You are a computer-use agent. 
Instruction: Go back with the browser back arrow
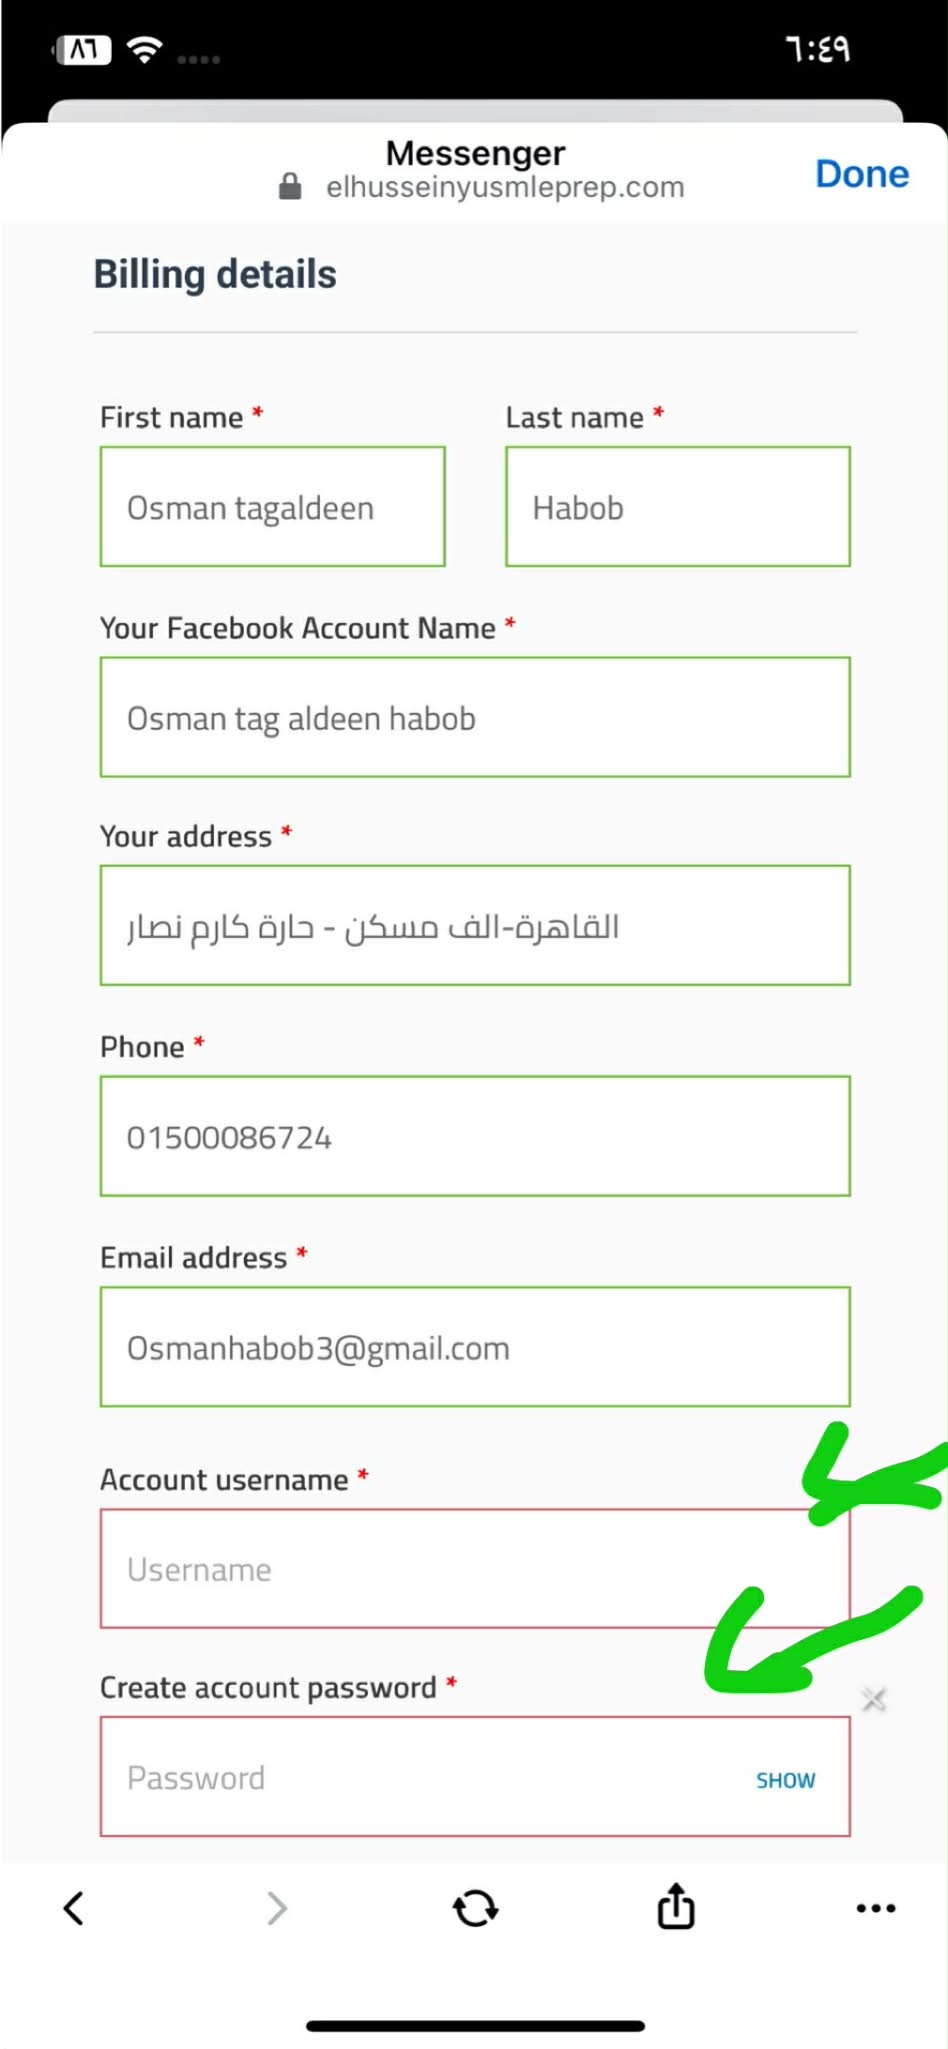pyautogui.click(x=74, y=1907)
